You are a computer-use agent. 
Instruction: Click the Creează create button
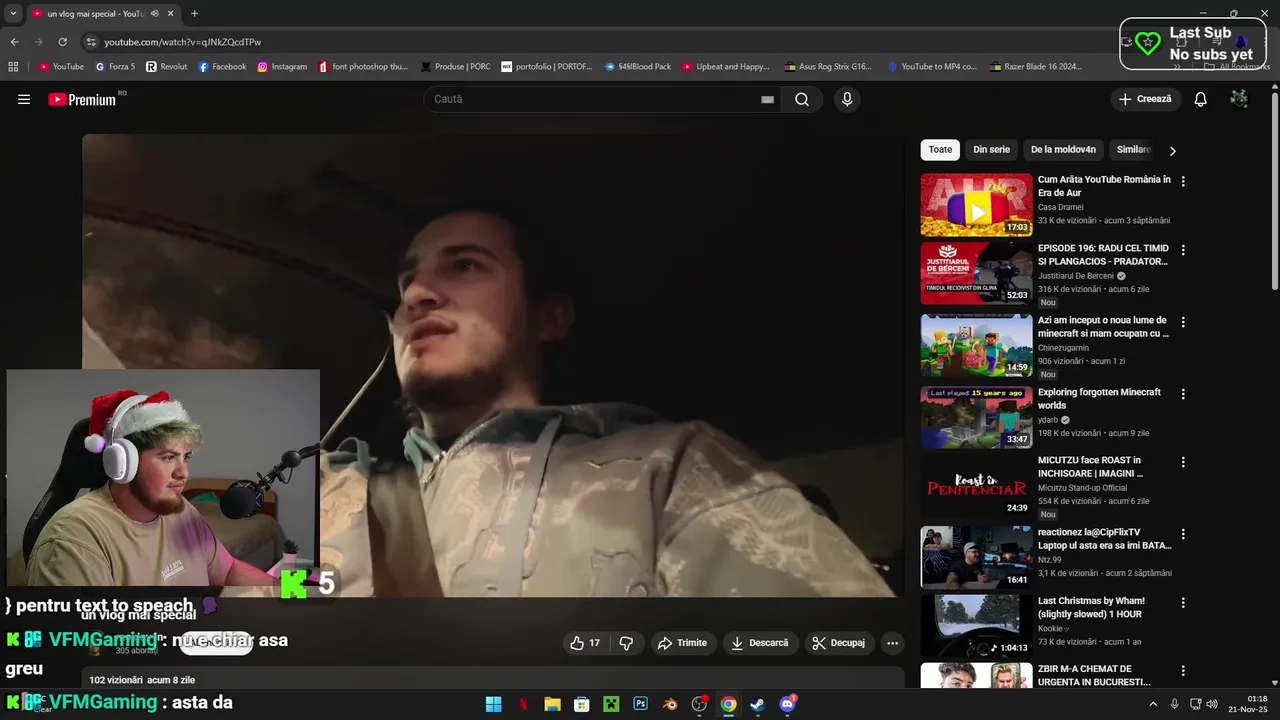1146,99
